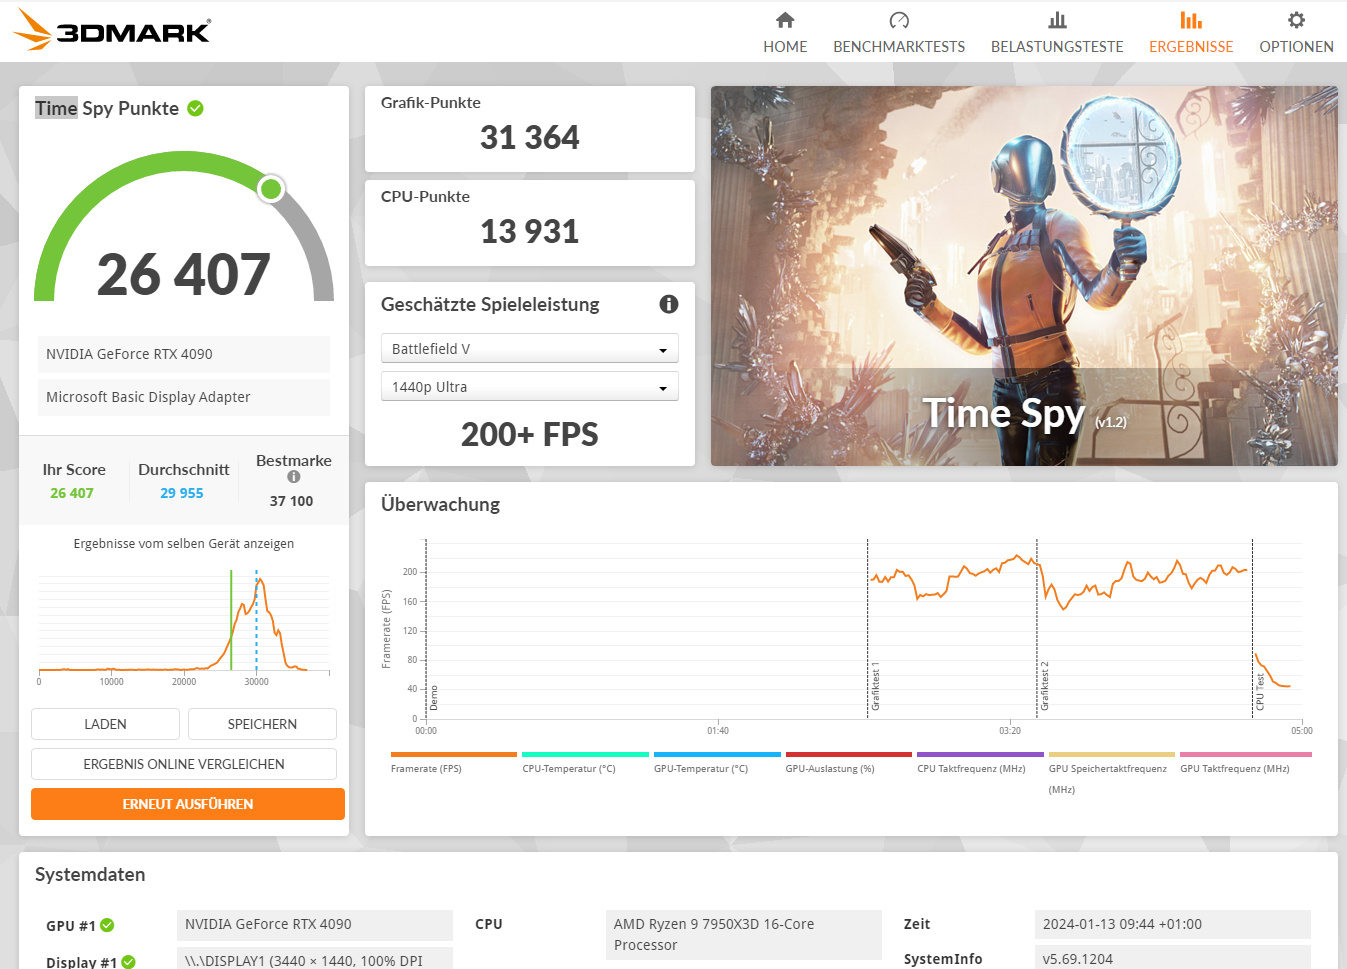Click the Belastungsteste bar chart icon

1057,20
